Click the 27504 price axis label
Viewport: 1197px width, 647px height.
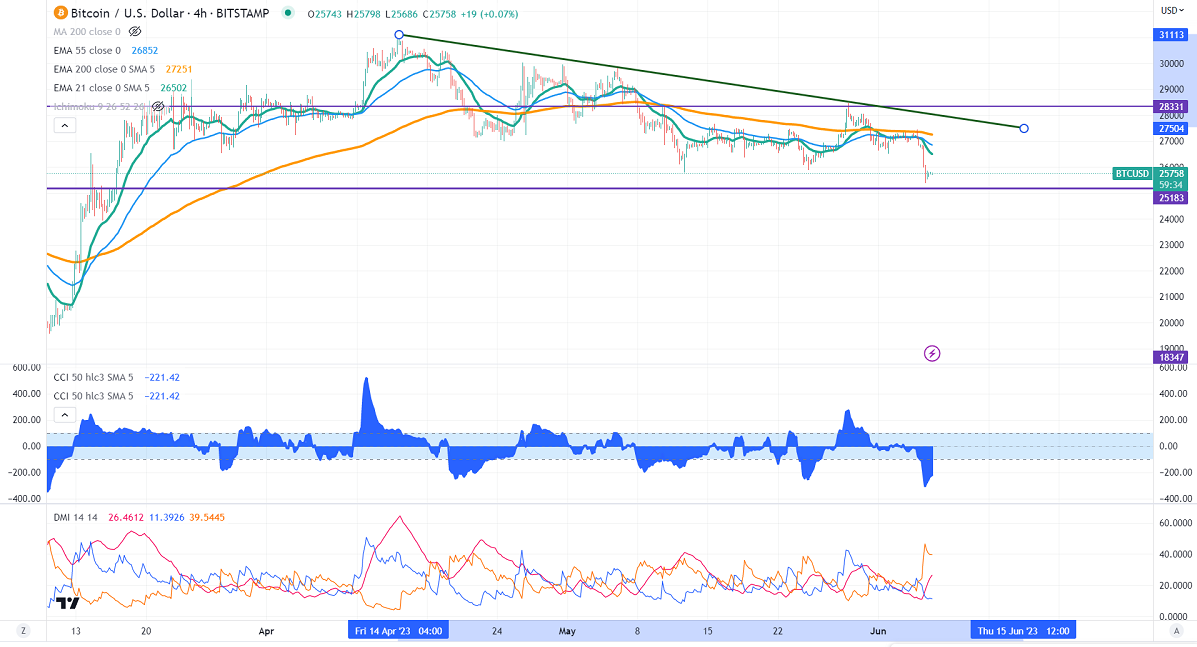pyautogui.click(x=1171, y=129)
